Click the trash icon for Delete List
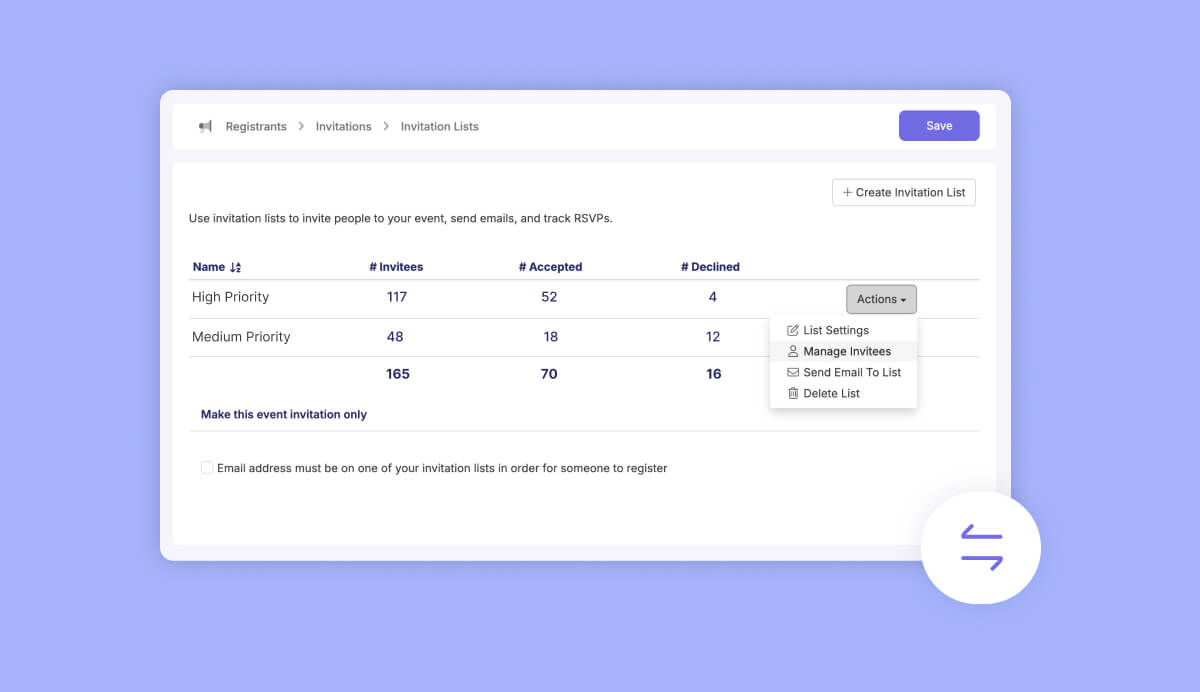The width and height of the screenshot is (1200, 692). 793,393
